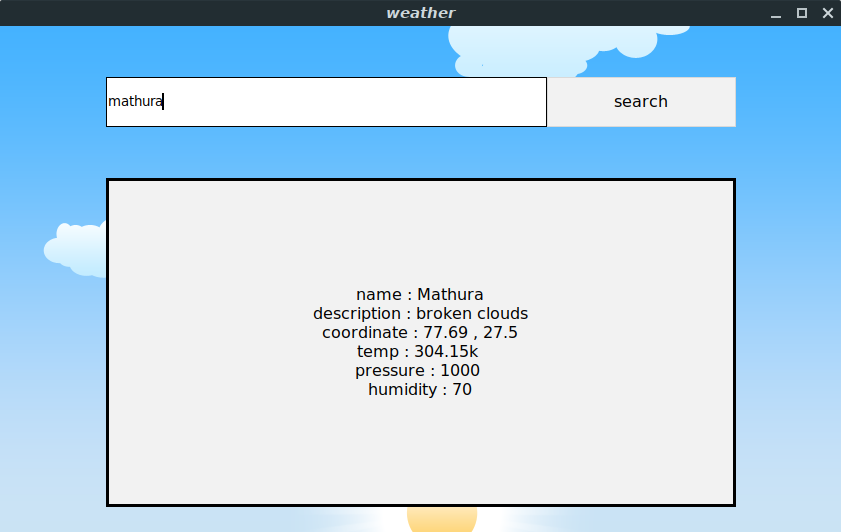
Task: Click the weather window title
Action: 420,13
